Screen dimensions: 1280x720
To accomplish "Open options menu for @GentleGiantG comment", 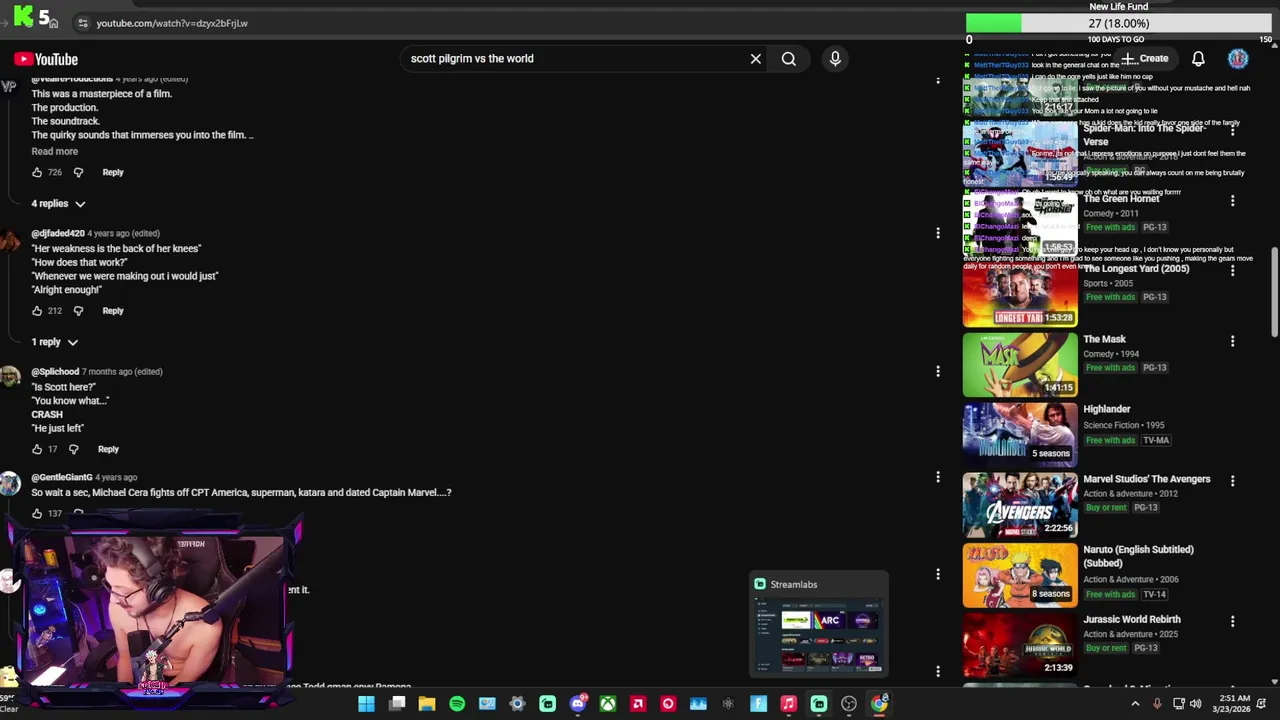I will click(938, 477).
